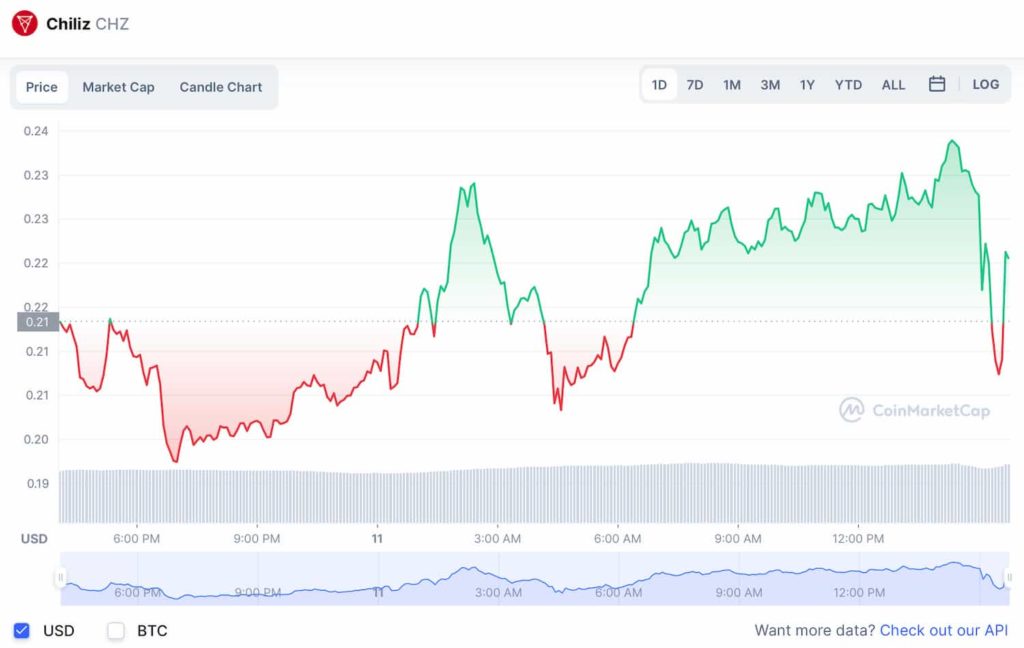Switch to the Price tab

[x=41, y=87]
